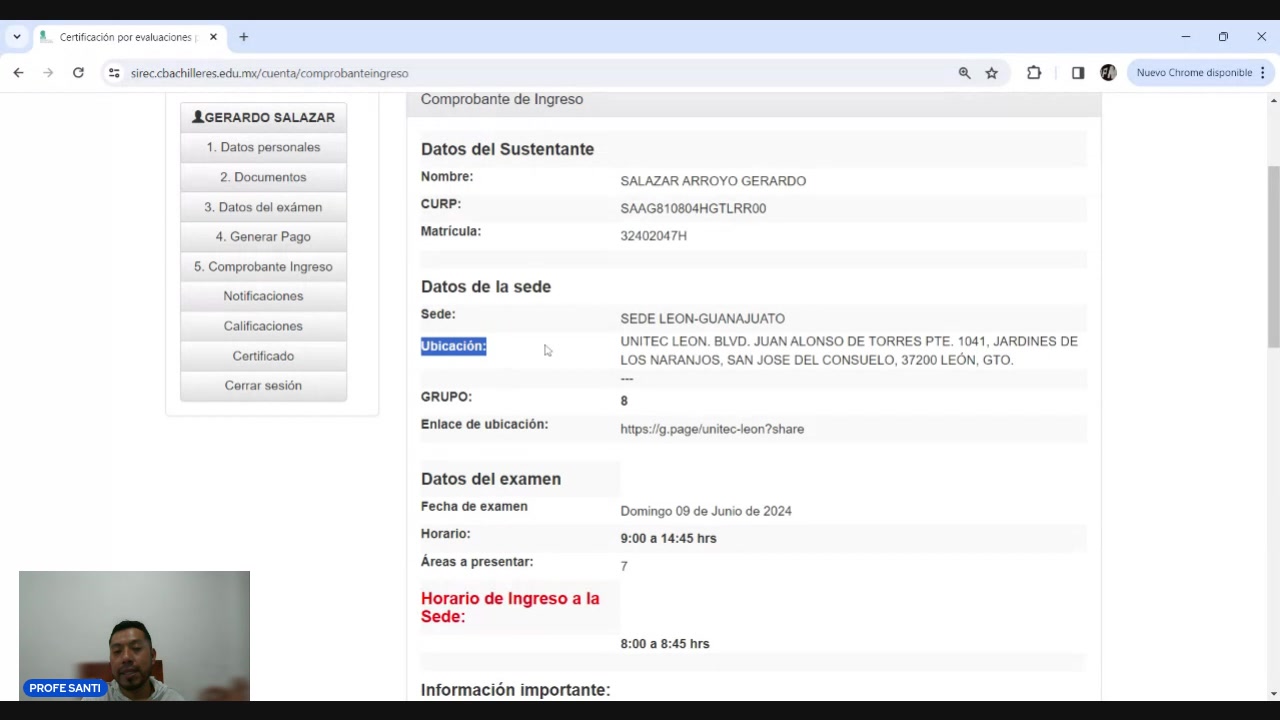Viewport: 1280px width, 720px height.
Task: Open the g.page/unitec-leon location link
Action: pyautogui.click(x=712, y=429)
